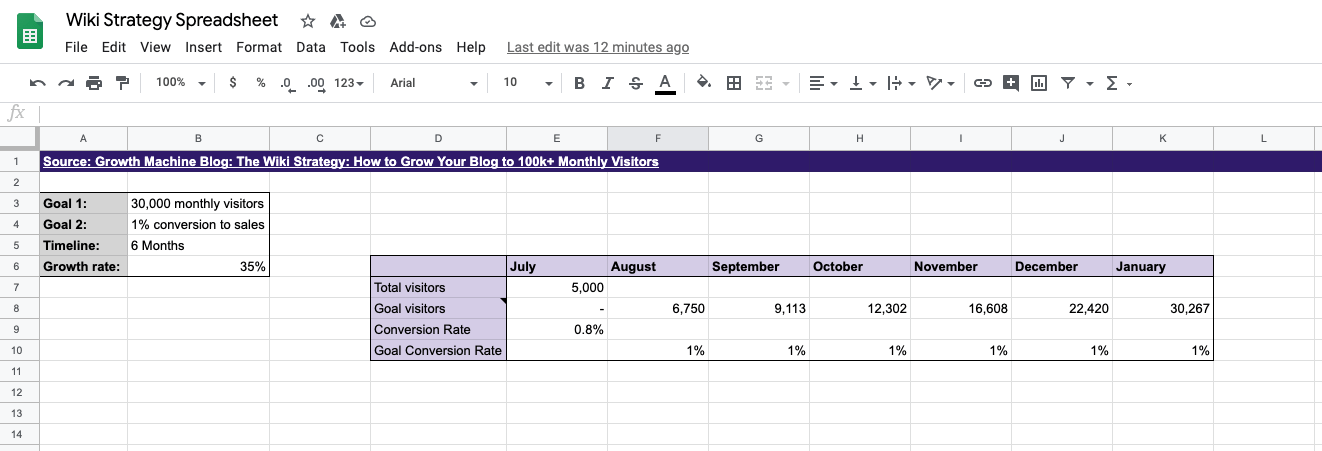Open the zoom level 100% dropdown
The height and width of the screenshot is (451, 1322).
180,83
